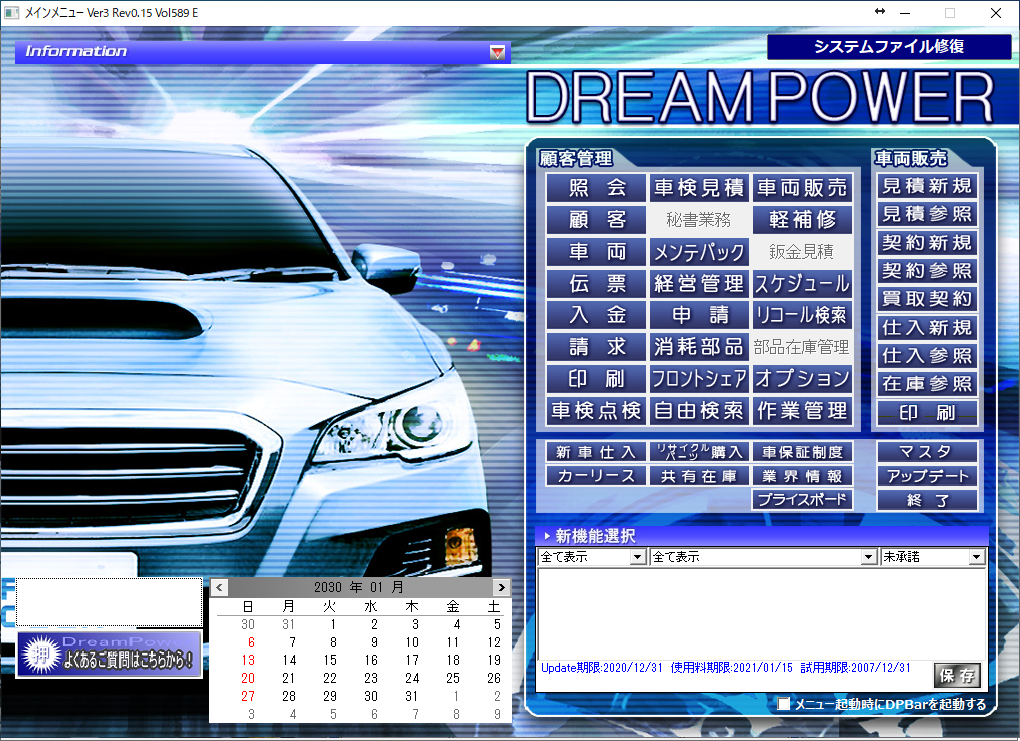Open 経営管理 button
Image resolution: width=1020 pixels, height=741 pixels.
699,283
